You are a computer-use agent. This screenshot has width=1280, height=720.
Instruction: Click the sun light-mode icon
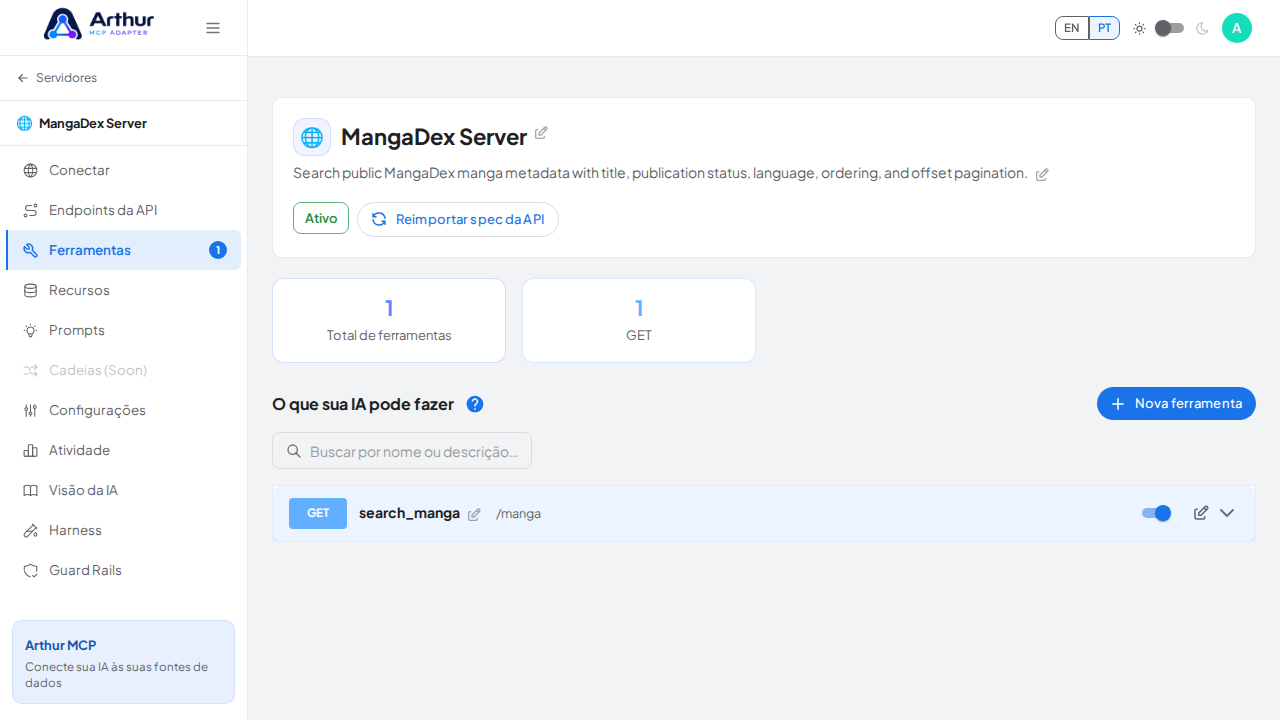1139,28
